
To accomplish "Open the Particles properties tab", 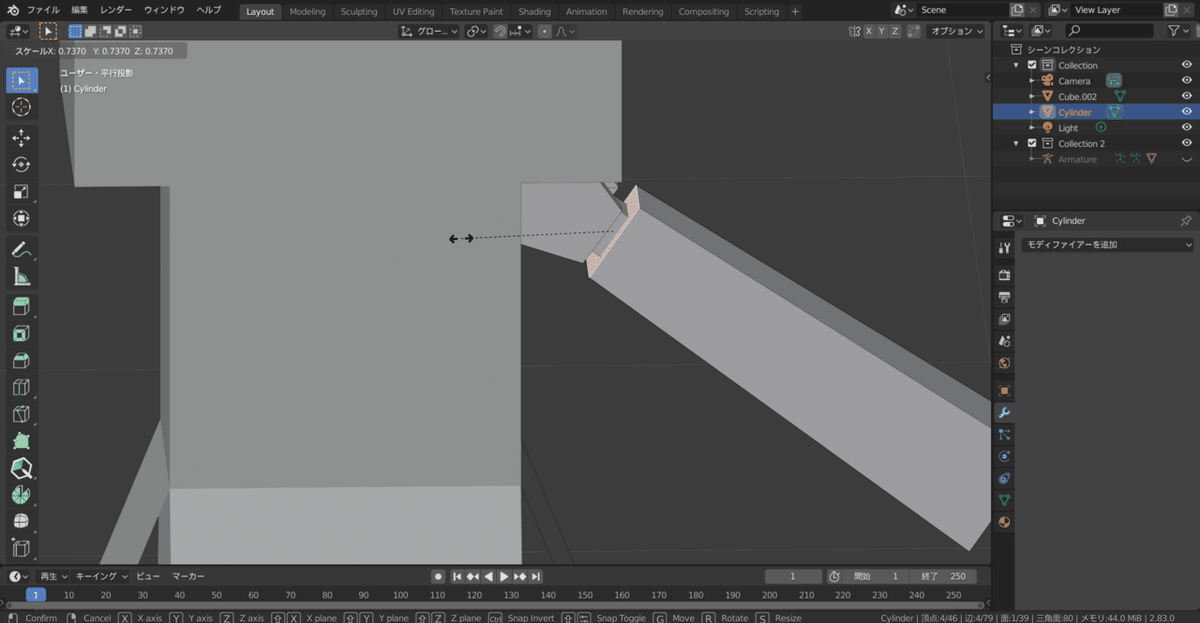I will click(1004, 435).
